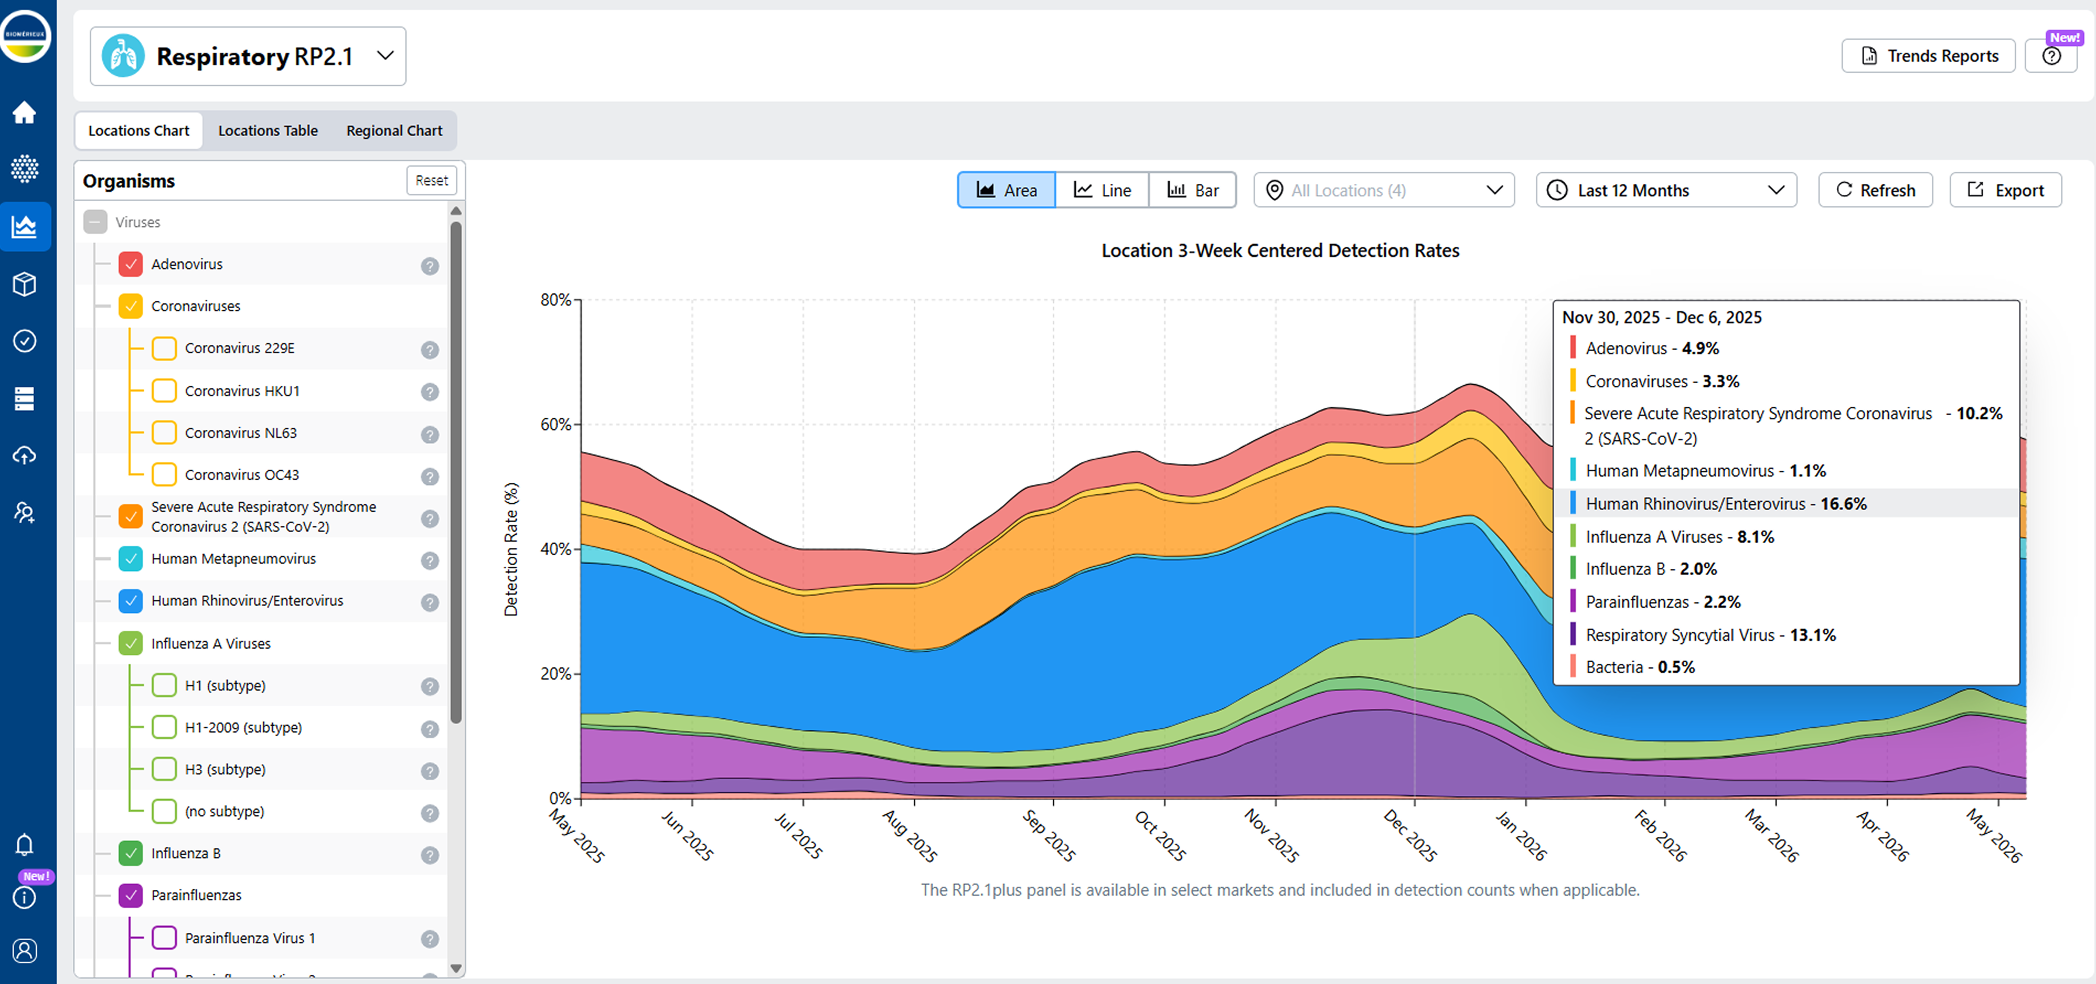Open the Last 12 Months dropdown
This screenshot has width=2096, height=984.
(1666, 190)
